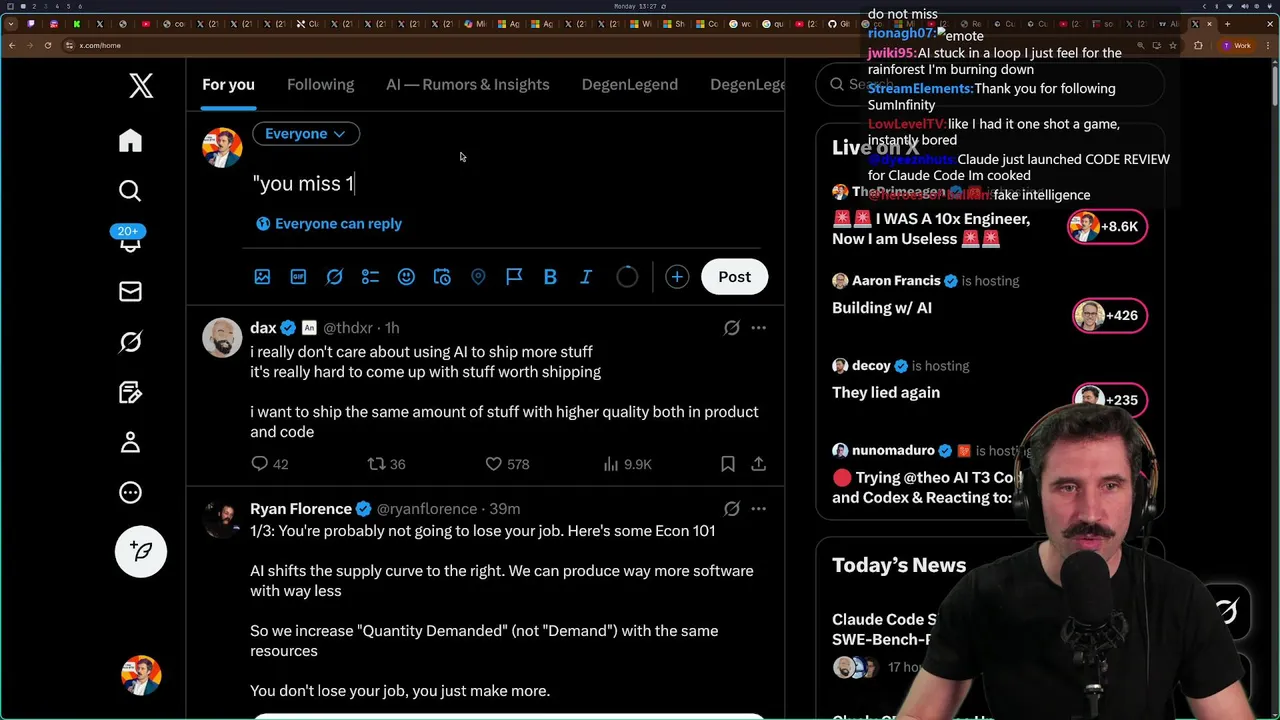Click the post composer text field
The width and height of the screenshot is (1280, 720).
[506, 183]
